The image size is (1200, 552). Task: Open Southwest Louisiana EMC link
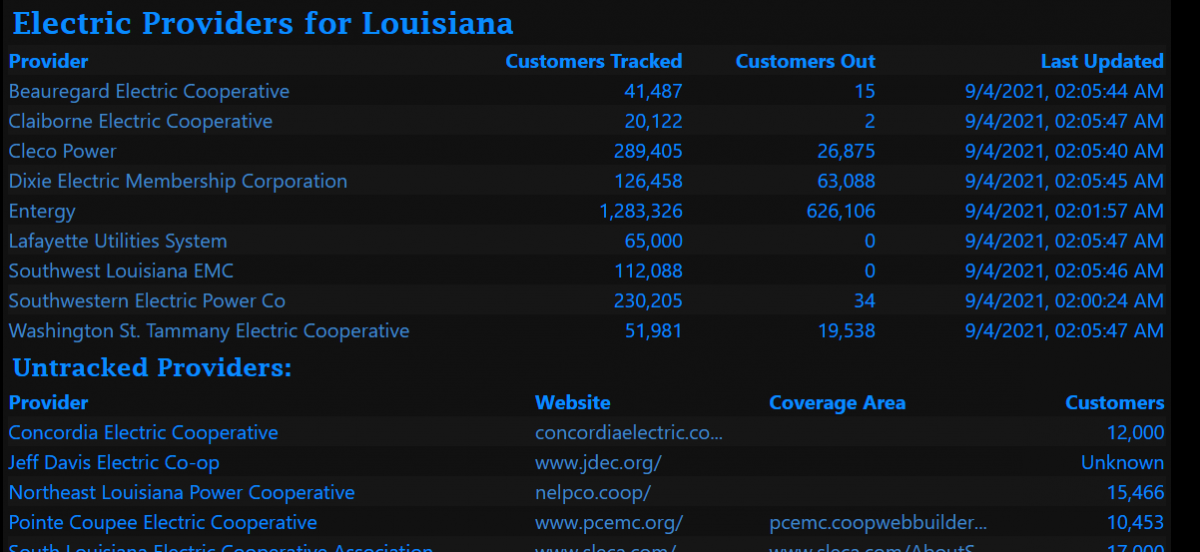point(121,271)
